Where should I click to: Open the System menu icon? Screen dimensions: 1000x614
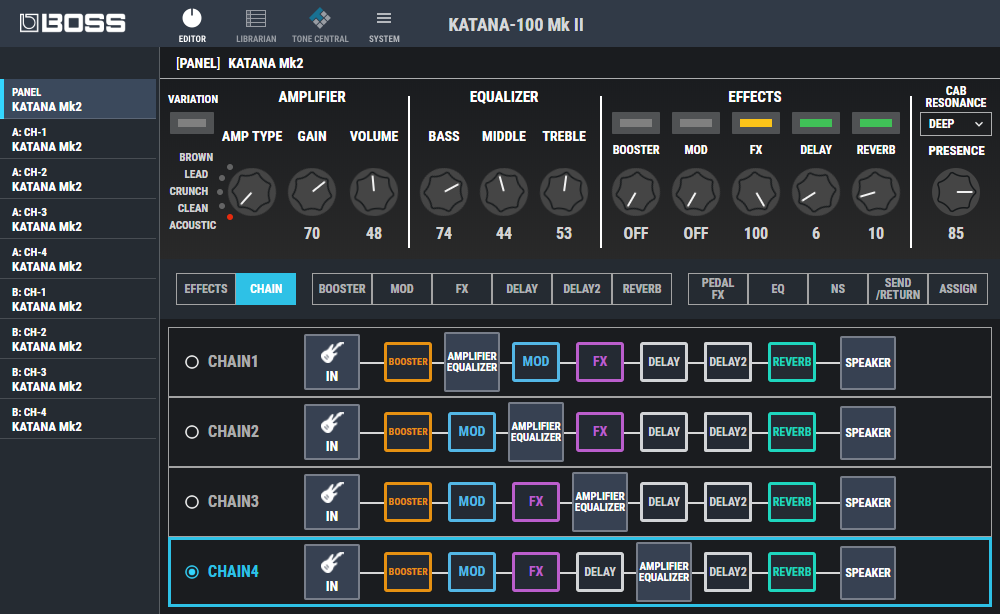point(384,26)
